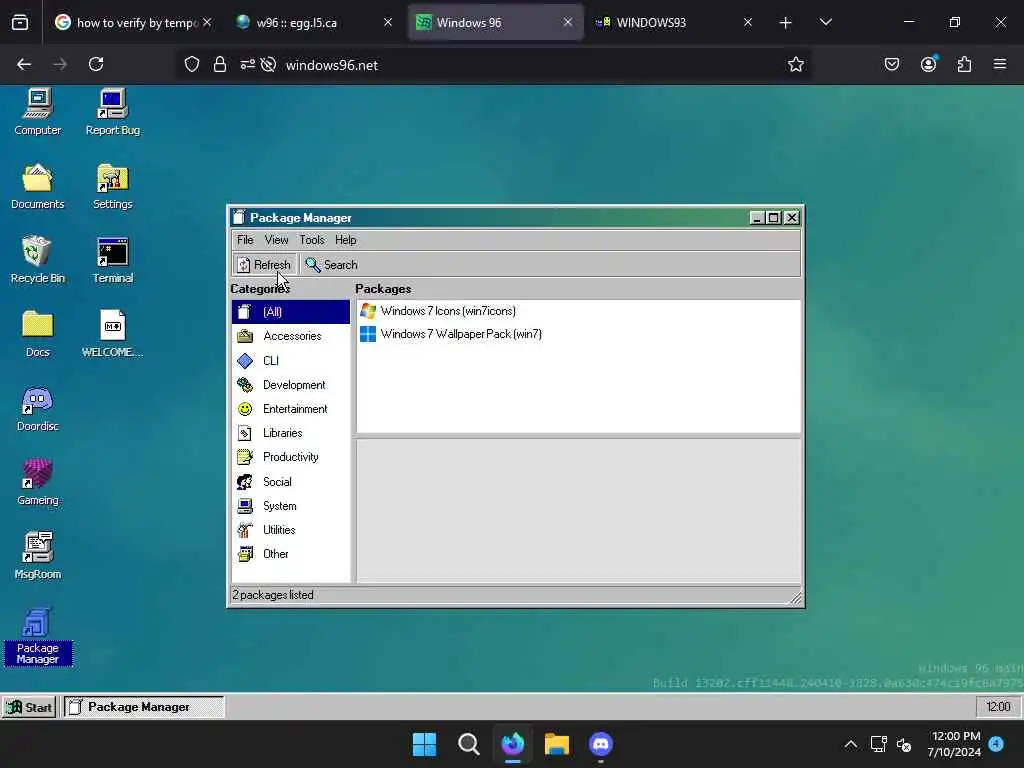Maximize the Package Manager window

774,217
